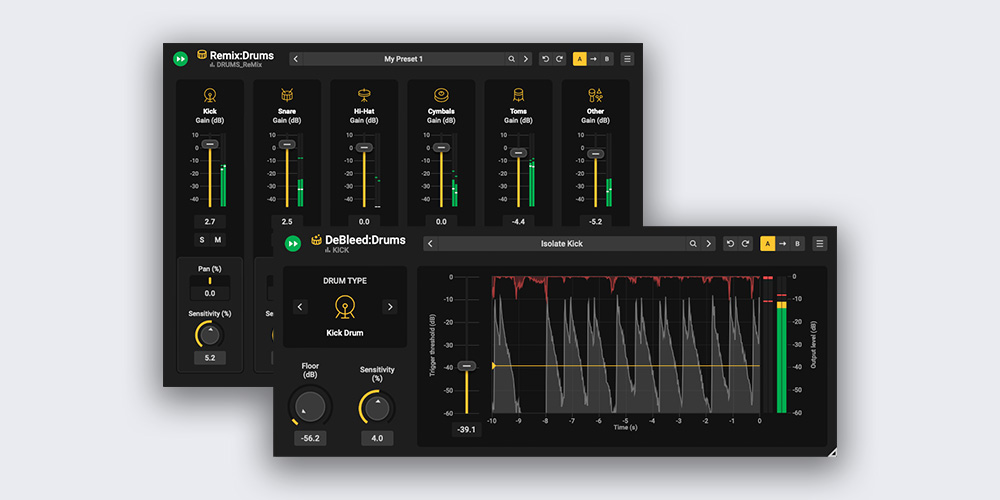1000x500 pixels.
Task: Click the Kick drum icon in Remix:Drums
Action: point(210,95)
